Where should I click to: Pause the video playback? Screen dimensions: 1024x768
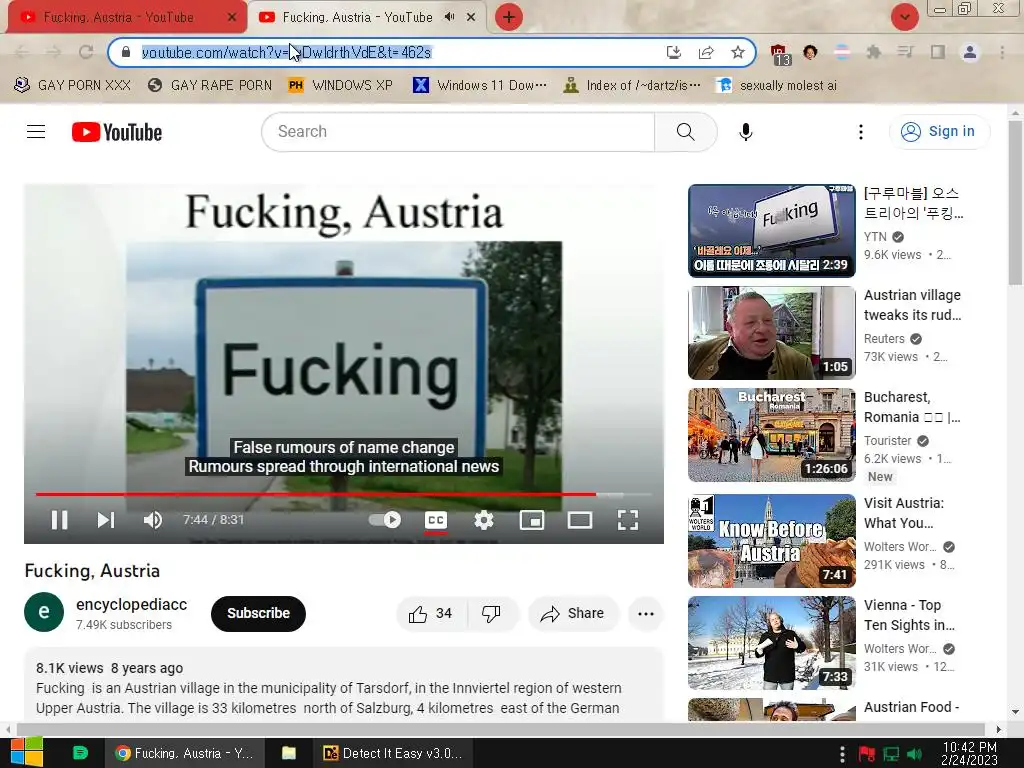59,520
